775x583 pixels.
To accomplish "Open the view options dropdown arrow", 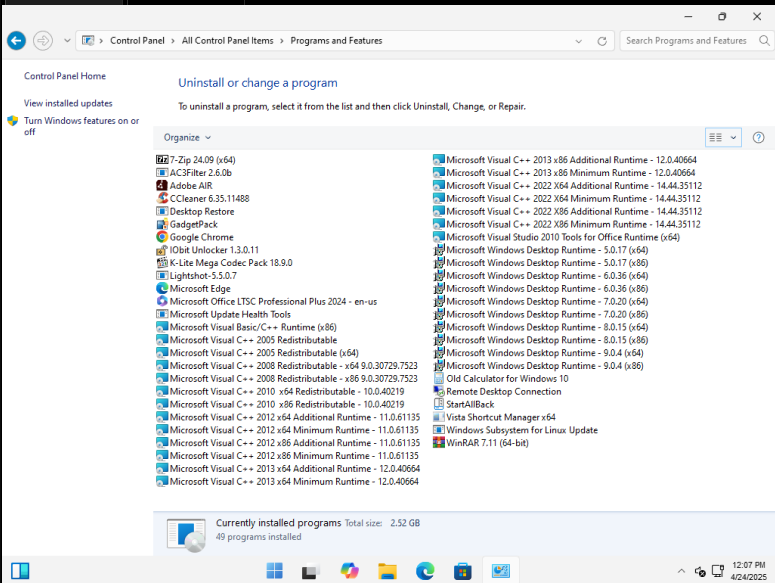I will [x=733, y=137].
